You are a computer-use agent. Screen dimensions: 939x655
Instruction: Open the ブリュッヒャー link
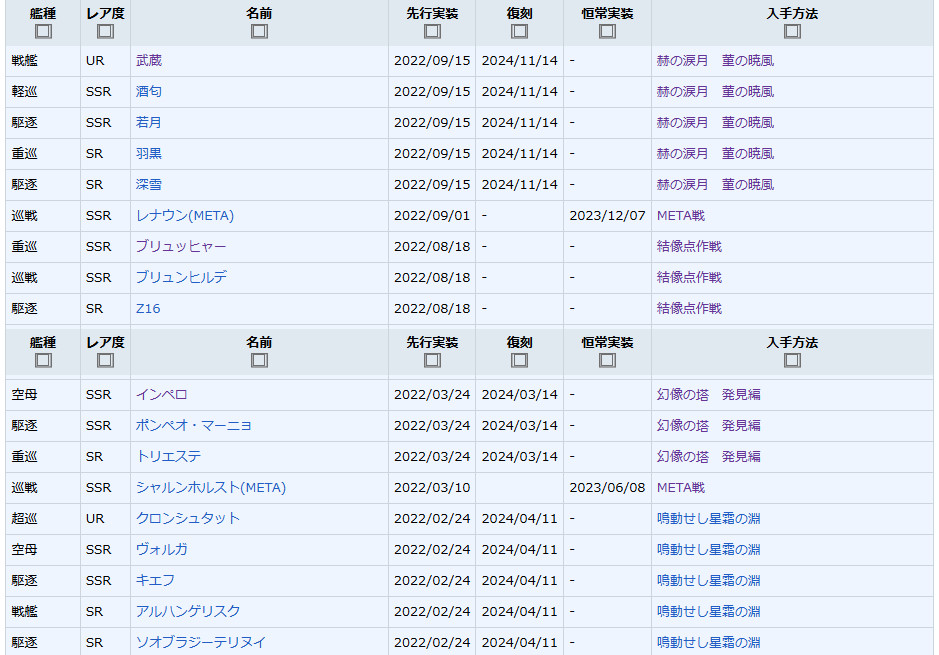[x=181, y=247]
